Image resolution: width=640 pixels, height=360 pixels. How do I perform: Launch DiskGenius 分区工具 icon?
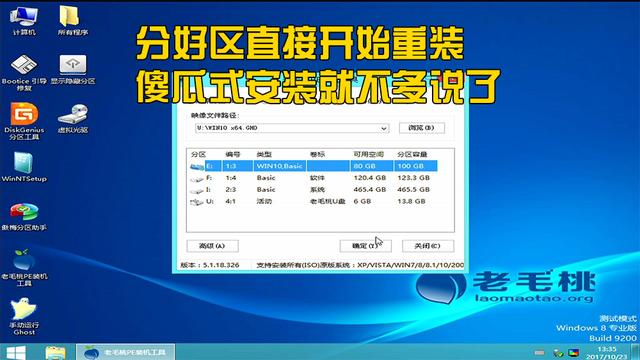click(24, 121)
